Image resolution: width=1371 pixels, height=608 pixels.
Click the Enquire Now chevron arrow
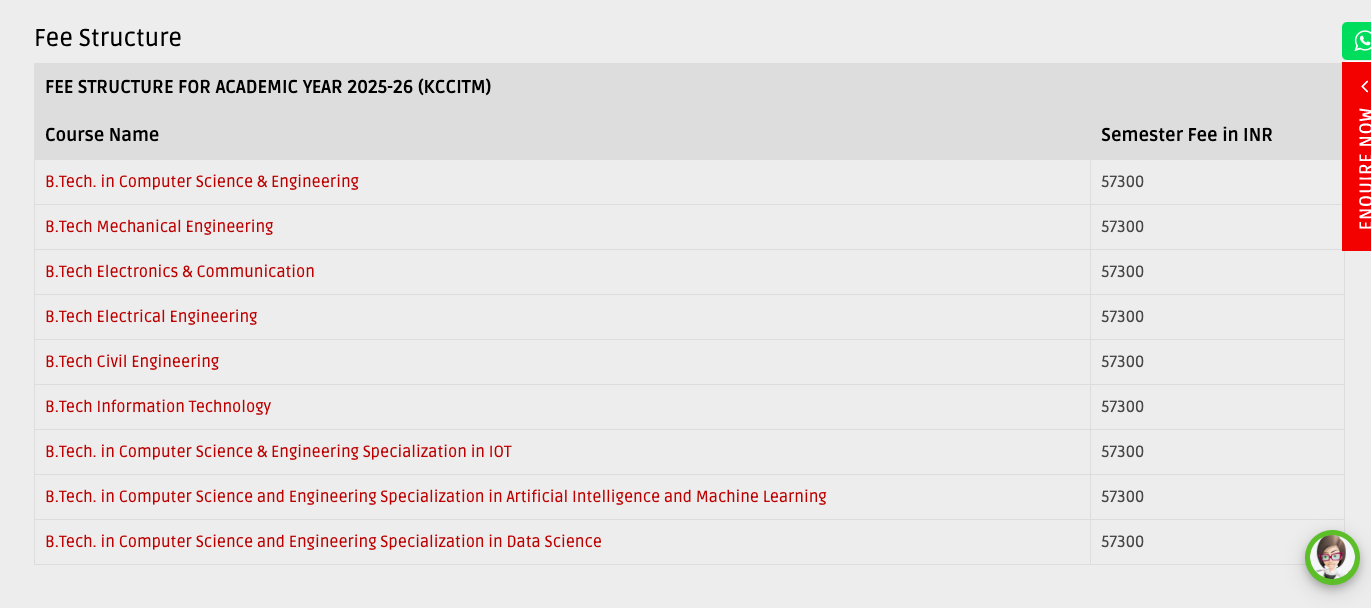[x=1365, y=87]
